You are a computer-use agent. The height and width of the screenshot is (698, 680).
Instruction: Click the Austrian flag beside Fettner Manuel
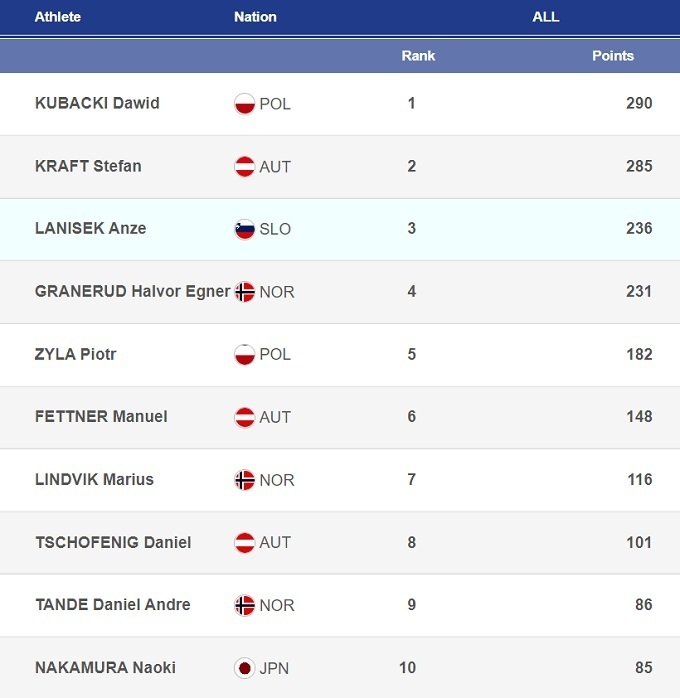pos(245,417)
